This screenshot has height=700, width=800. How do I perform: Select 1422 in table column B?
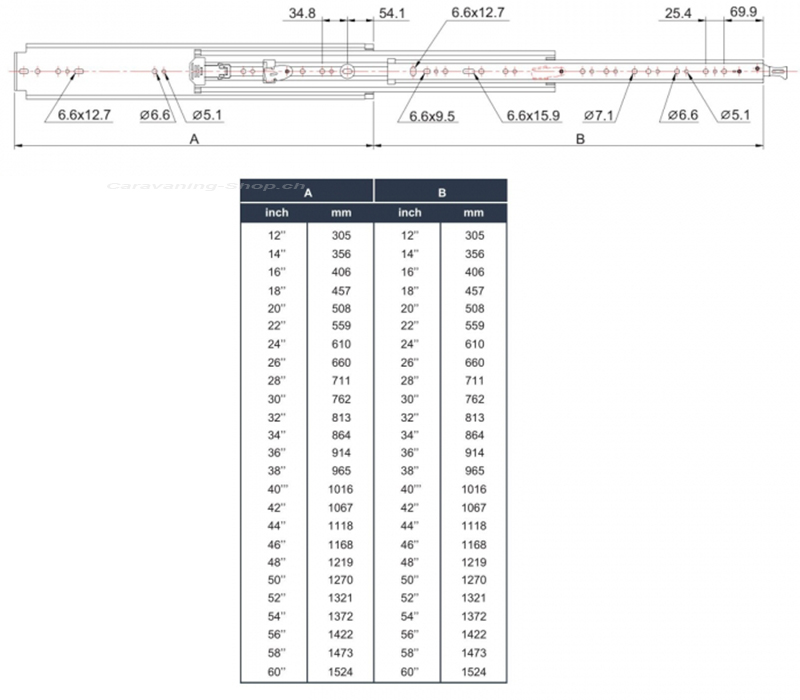coord(474,634)
